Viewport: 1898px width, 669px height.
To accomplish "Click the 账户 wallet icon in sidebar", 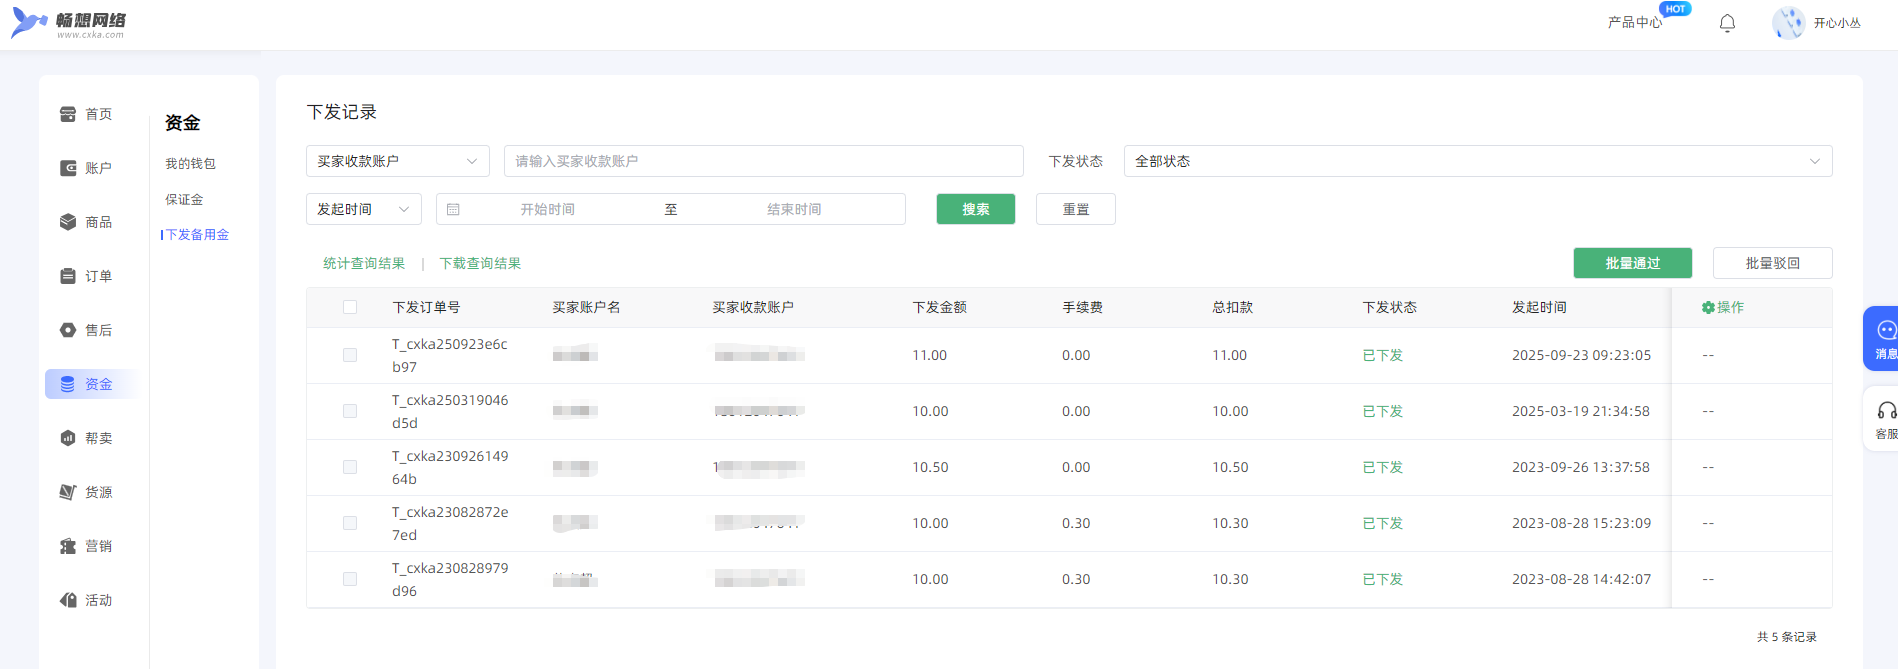I will click(x=68, y=168).
